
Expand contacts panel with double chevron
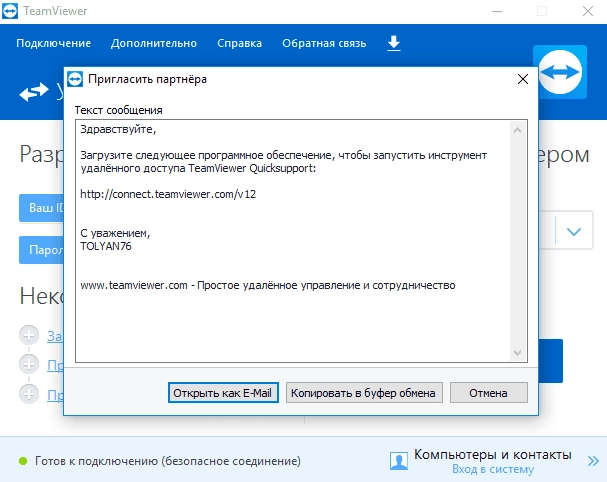click(593, 461)
